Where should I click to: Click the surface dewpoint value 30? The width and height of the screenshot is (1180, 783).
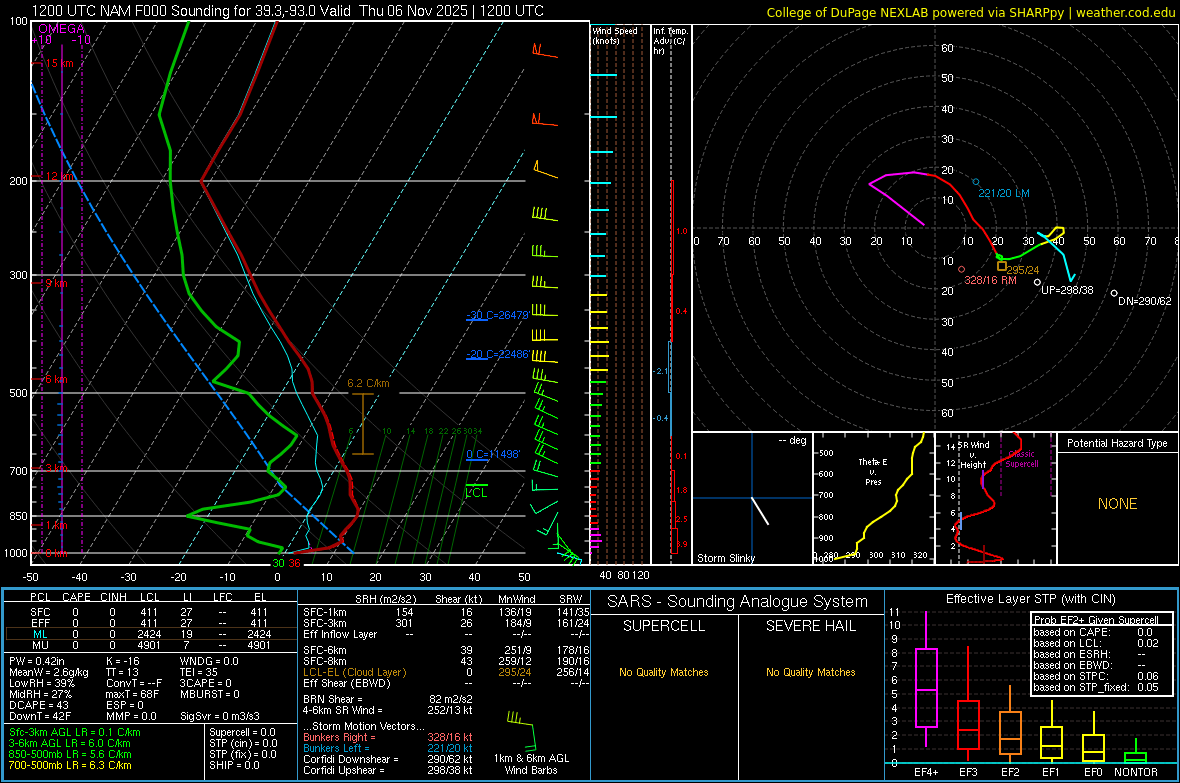(278, 563)
